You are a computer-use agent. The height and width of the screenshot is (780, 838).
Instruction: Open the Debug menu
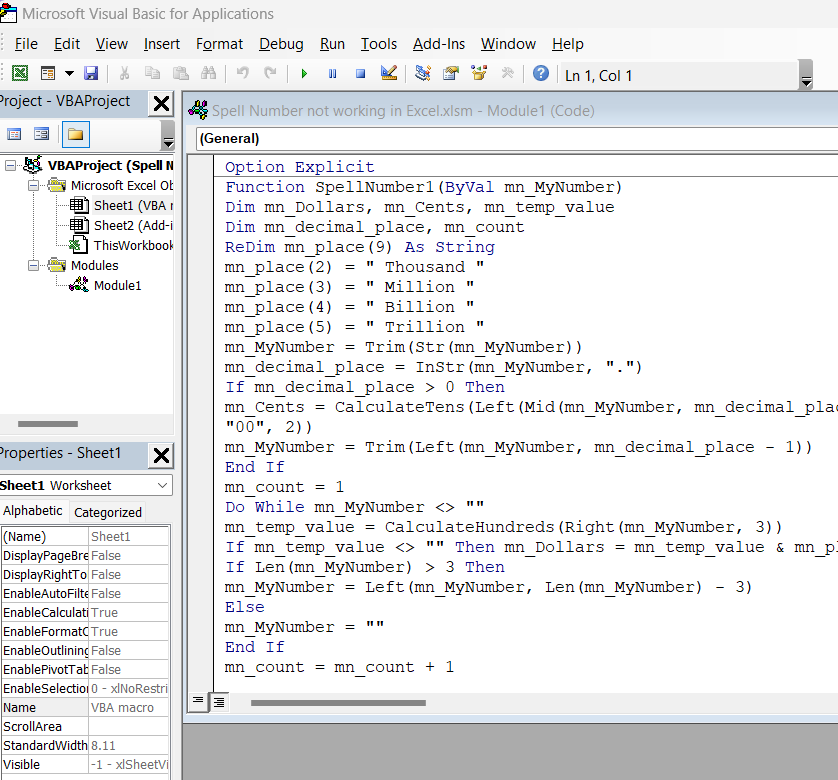point(281,44)
